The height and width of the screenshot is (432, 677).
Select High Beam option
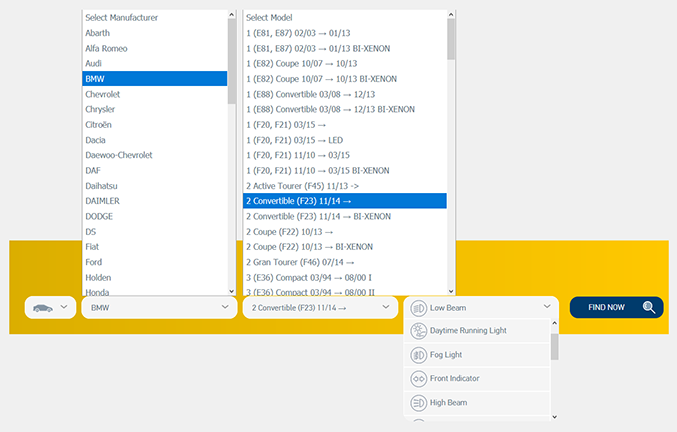click(x=477, y=403)
